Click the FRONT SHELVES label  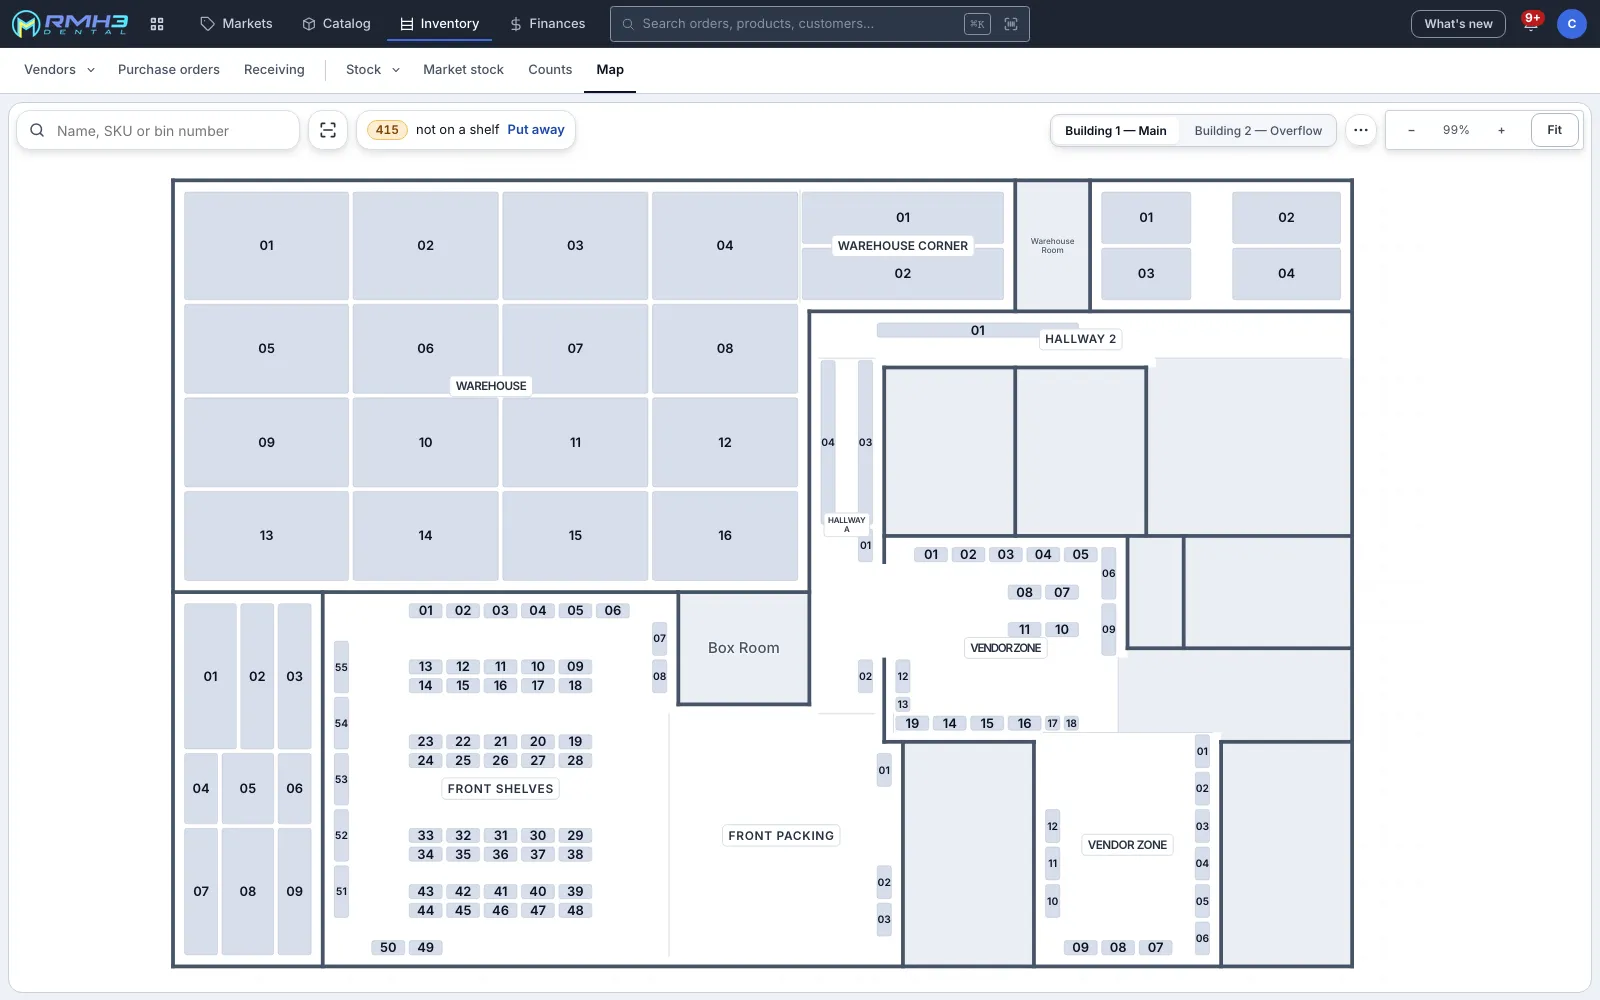(x=500, y=789)
